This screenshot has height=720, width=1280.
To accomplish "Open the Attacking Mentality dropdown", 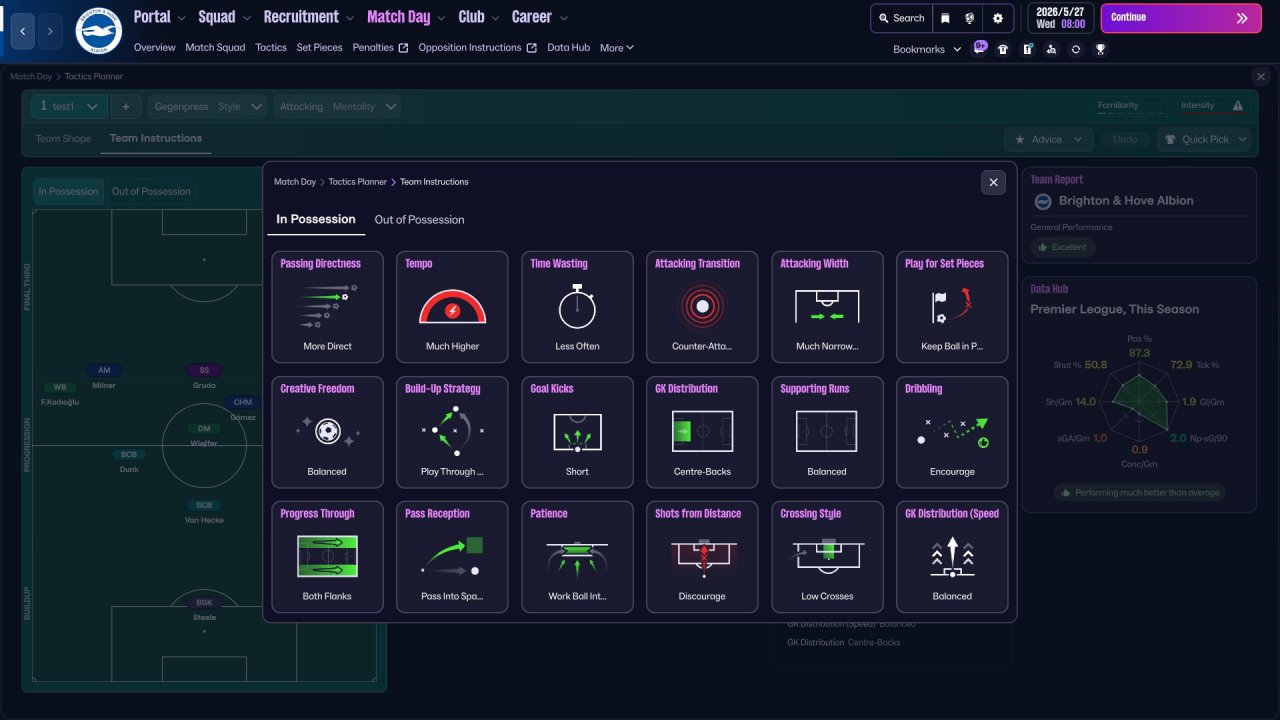I will 337,106.
